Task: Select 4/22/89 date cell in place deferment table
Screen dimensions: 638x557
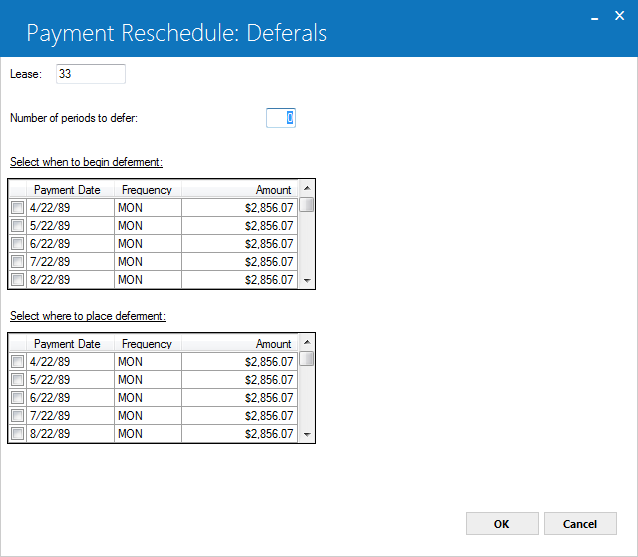Action: tap(70, 361)
